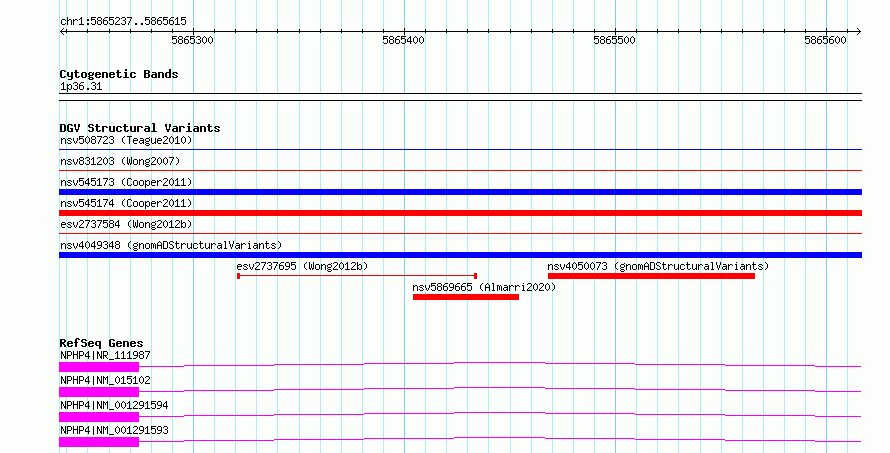Viewport: 890px width, 453px height.
Task: Open variant nsv831203 (Wong2007)
Action: click(x=120, y=161)
